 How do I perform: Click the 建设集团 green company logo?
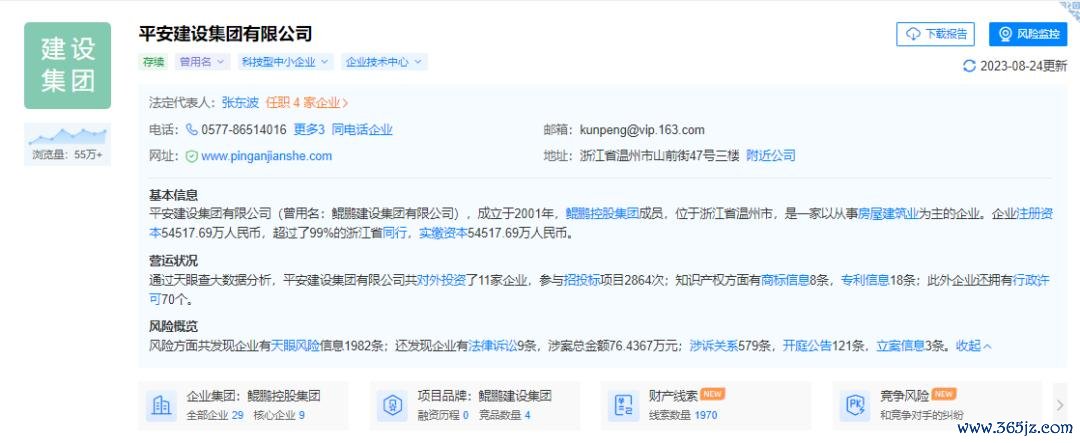(68, 65)
